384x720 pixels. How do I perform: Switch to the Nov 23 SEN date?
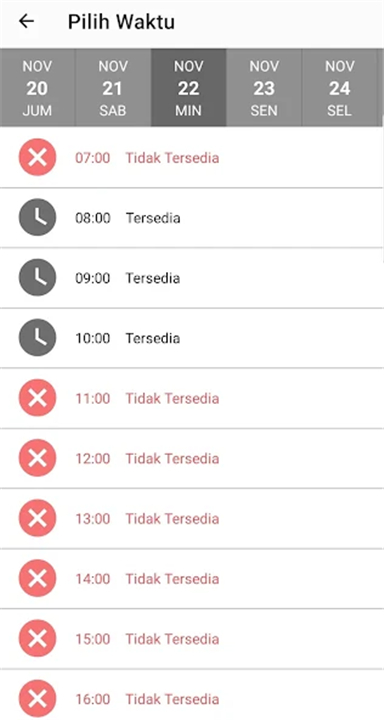coord(264,87)
